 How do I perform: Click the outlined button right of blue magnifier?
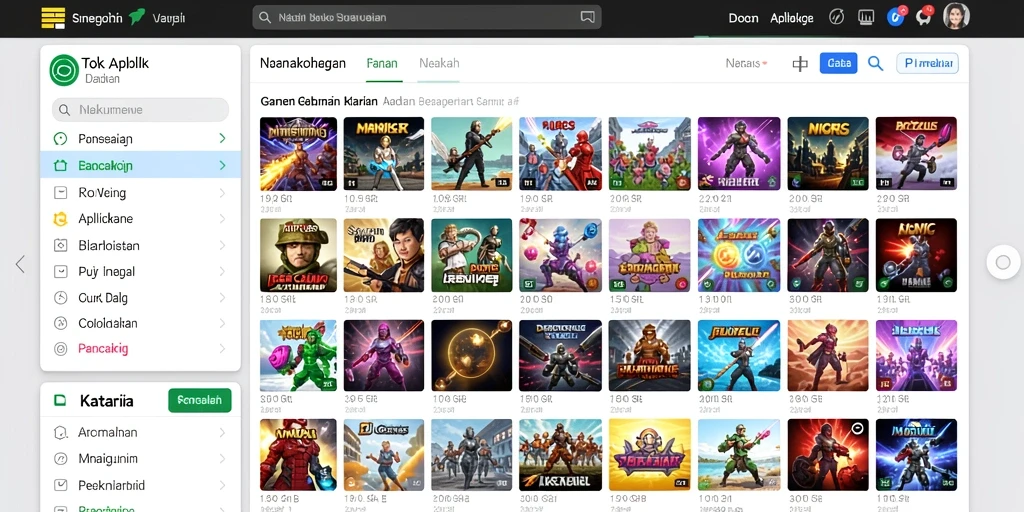(x=927, y=63)
